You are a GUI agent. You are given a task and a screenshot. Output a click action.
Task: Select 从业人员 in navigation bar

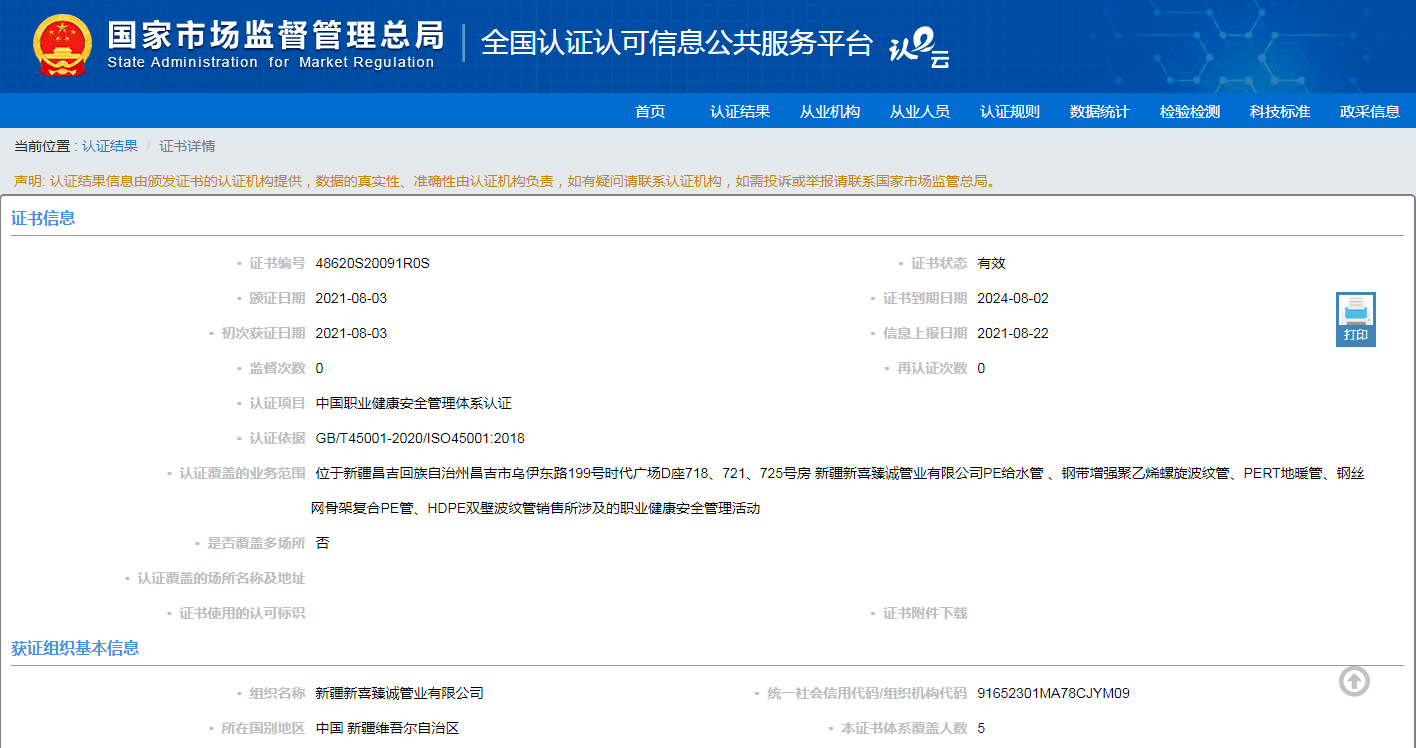pyautogui.click(x=920, y=111)
